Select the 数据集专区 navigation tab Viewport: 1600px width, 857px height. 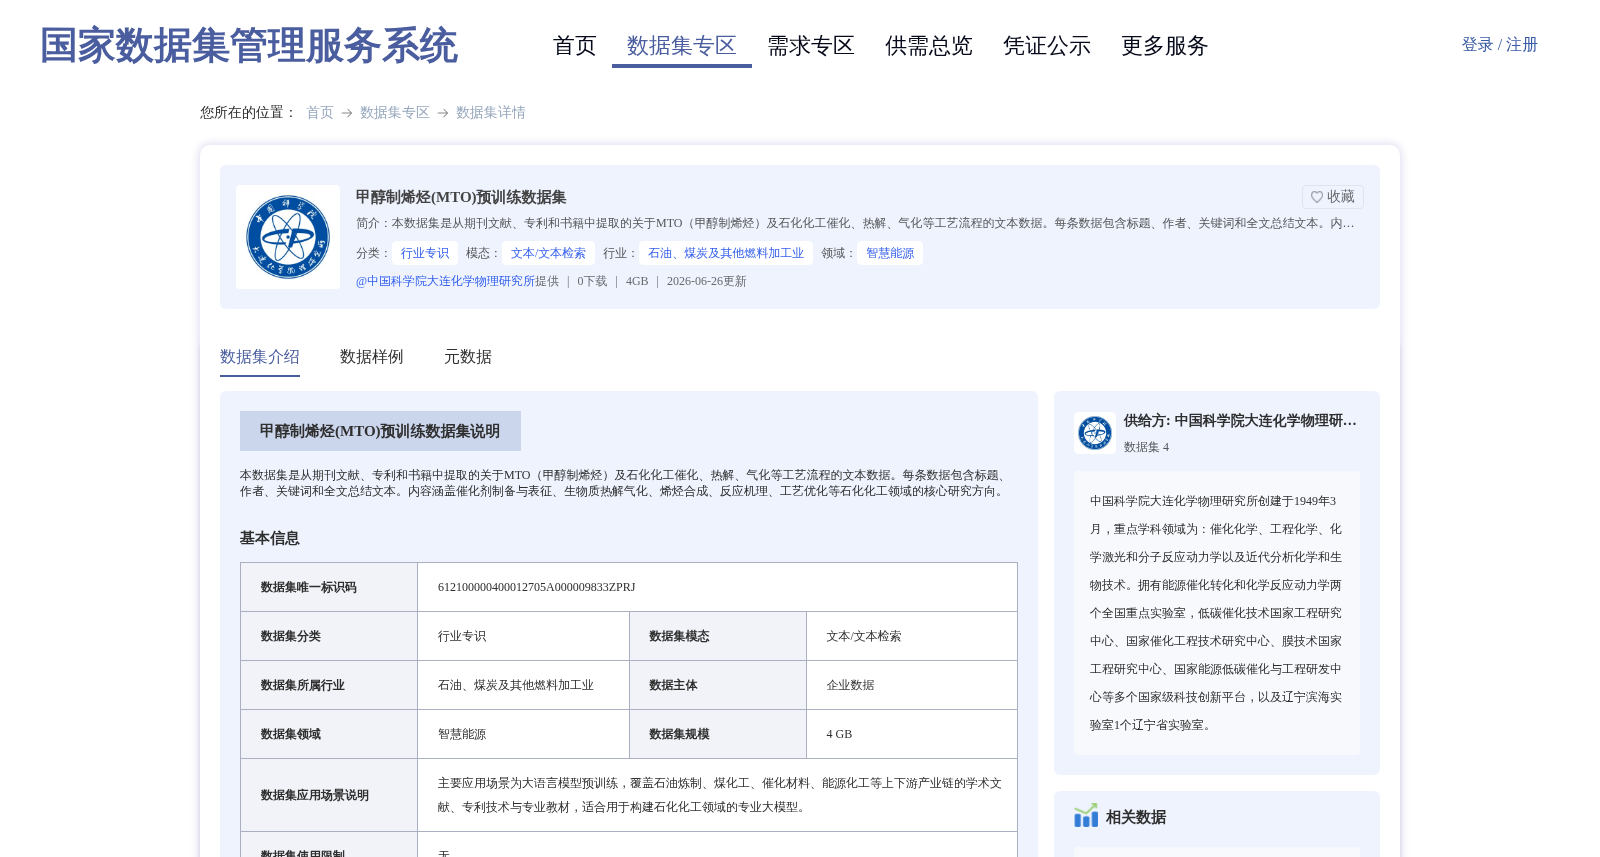point(682,46)
